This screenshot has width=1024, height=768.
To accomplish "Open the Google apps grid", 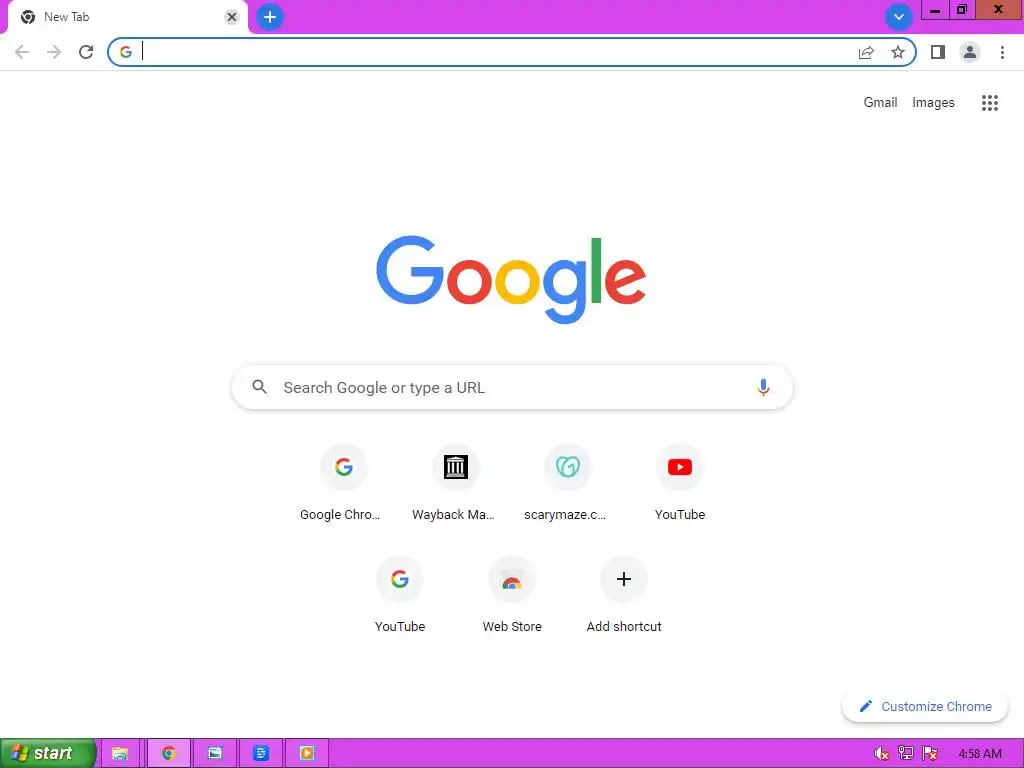I will tap(990, 103).
